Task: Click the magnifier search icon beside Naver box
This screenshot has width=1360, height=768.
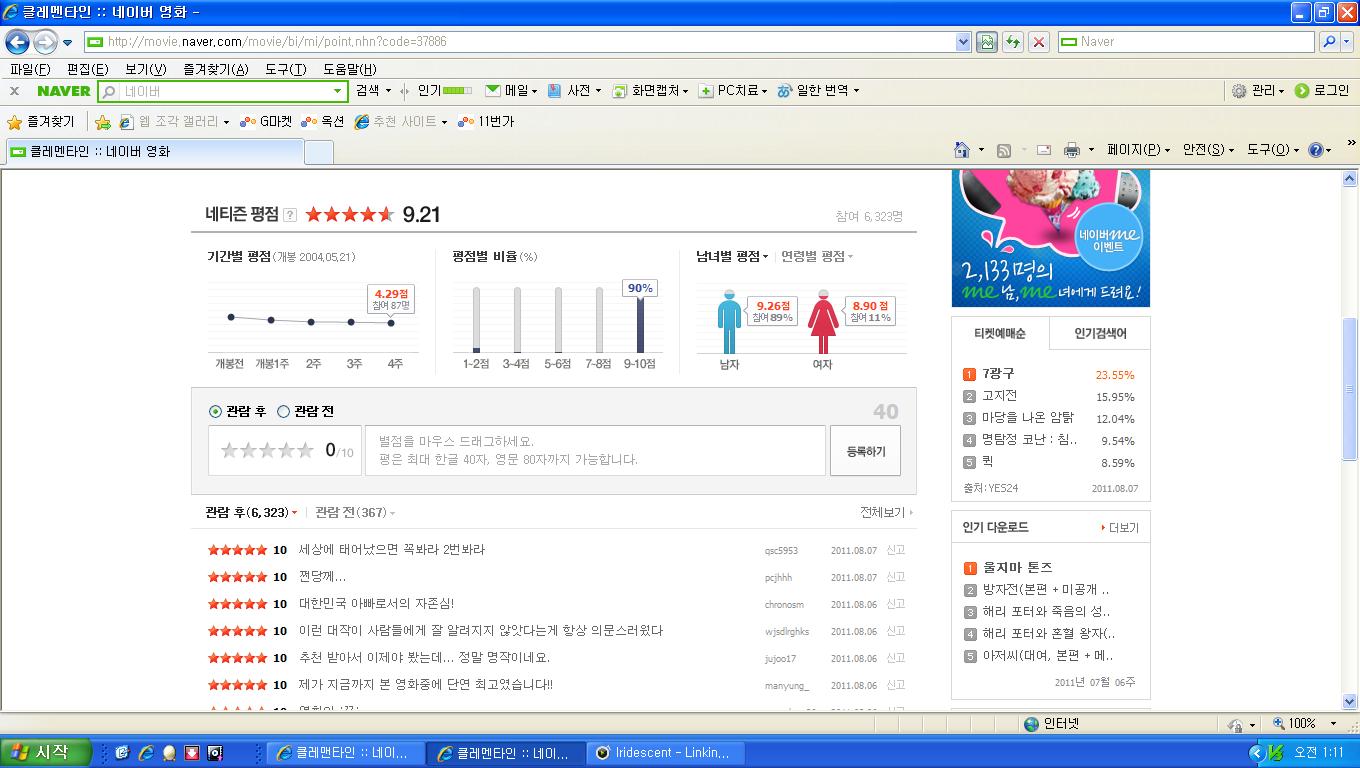Action: [1327, 42]
